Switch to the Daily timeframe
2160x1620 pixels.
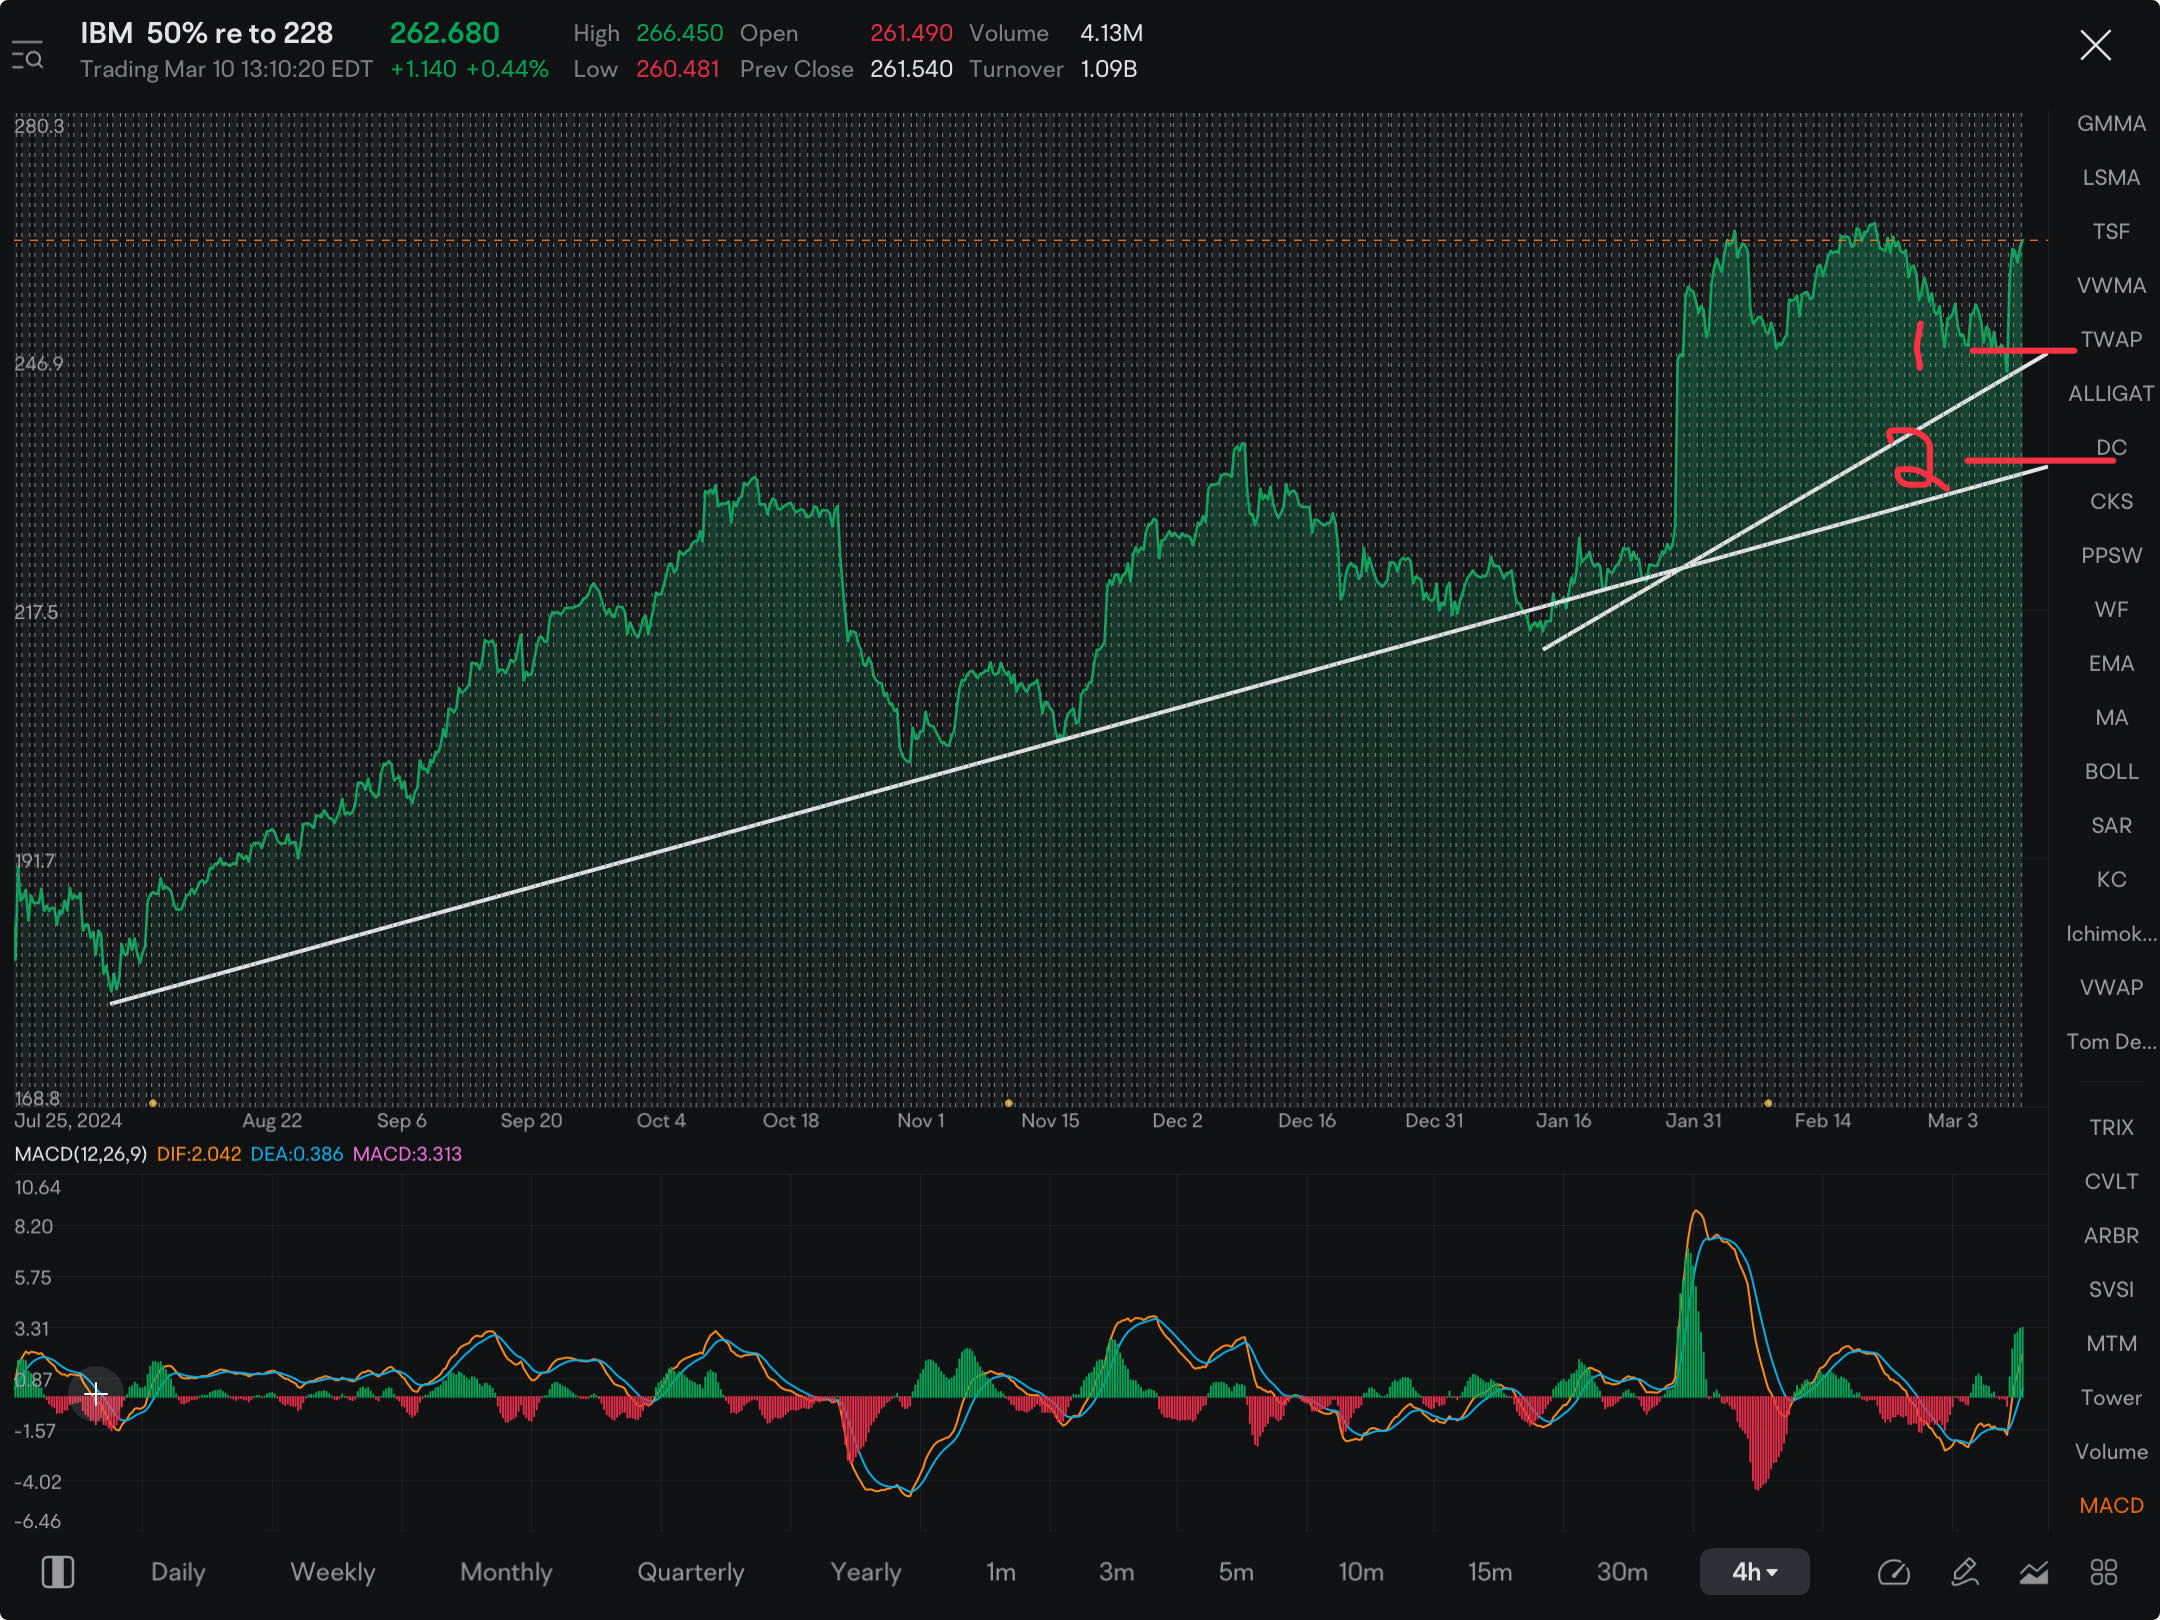pyautogui.click(x=178, y=1572)
